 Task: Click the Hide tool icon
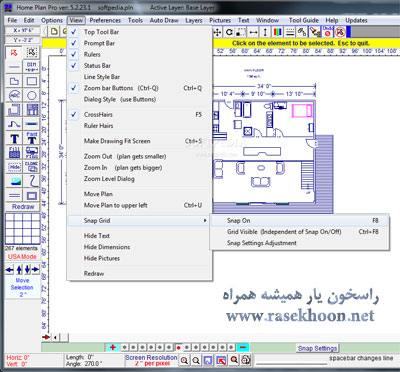[14, 167]
